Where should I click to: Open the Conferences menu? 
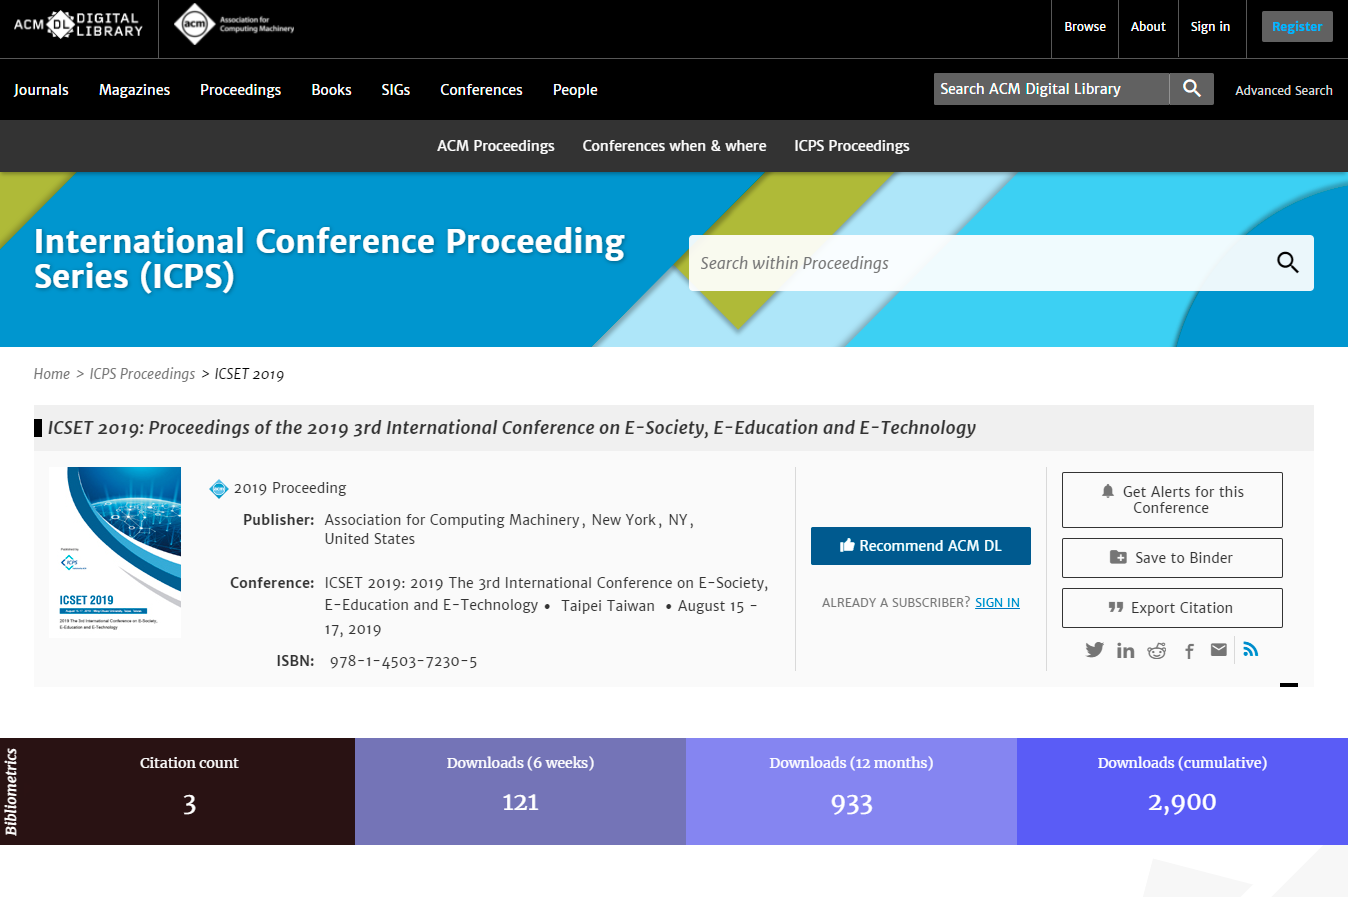[481, 90]
